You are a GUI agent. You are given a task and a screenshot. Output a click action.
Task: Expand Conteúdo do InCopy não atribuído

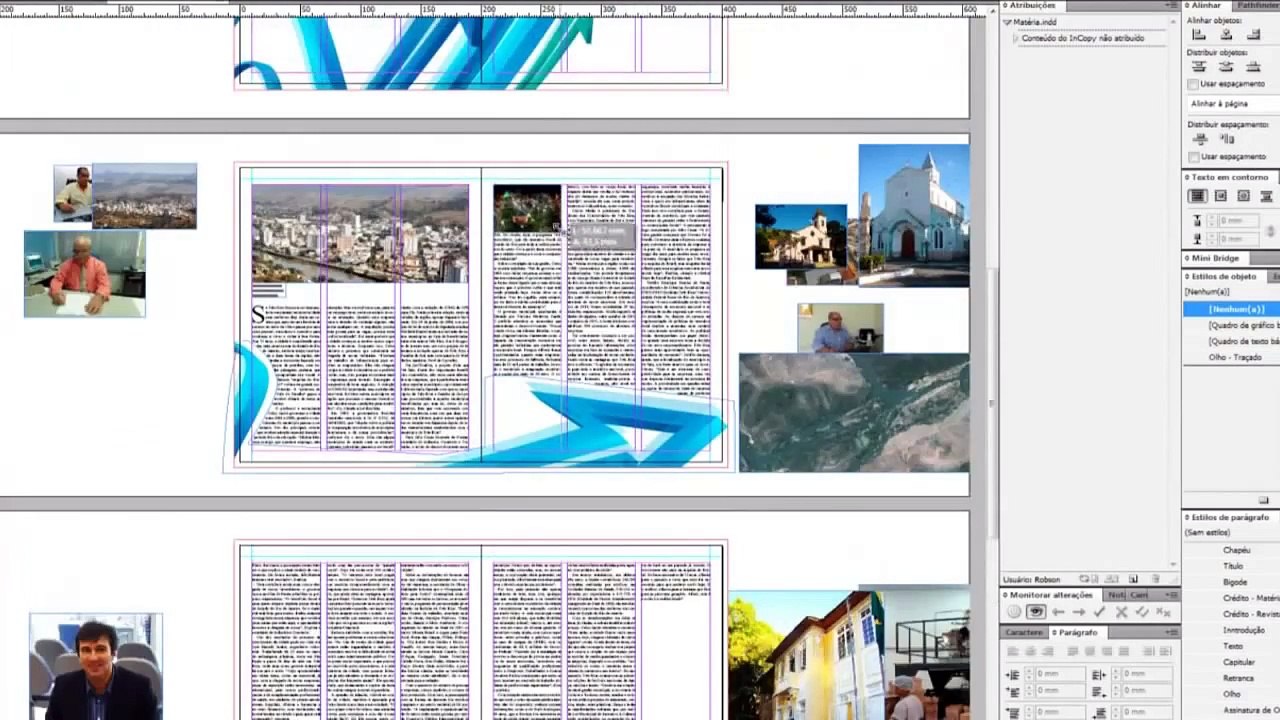pos(1016,38)
